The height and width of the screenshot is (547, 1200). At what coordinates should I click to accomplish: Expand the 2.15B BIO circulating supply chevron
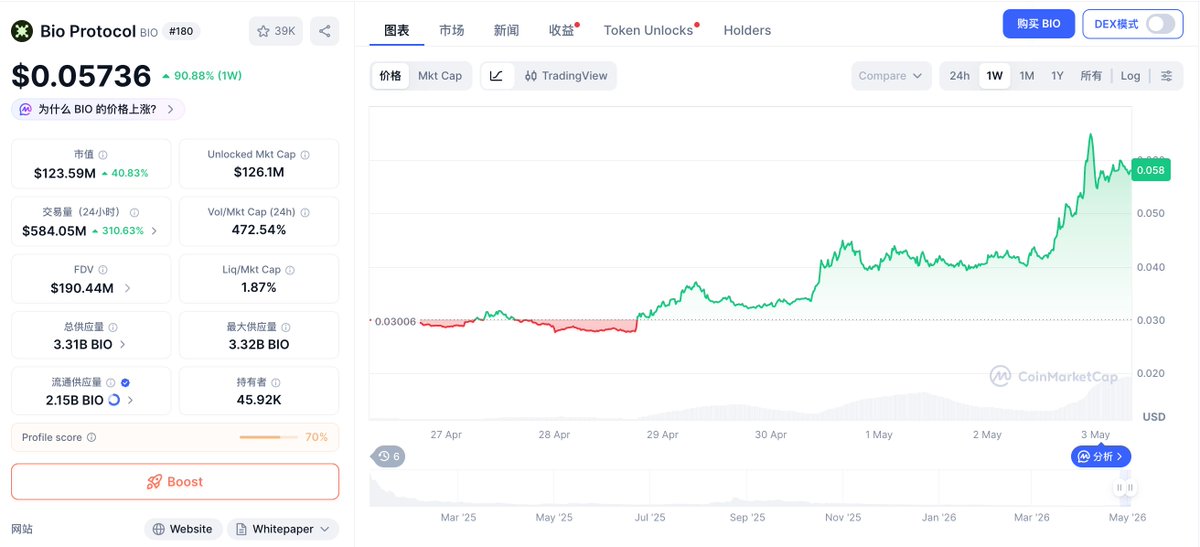tap(131, 400)
